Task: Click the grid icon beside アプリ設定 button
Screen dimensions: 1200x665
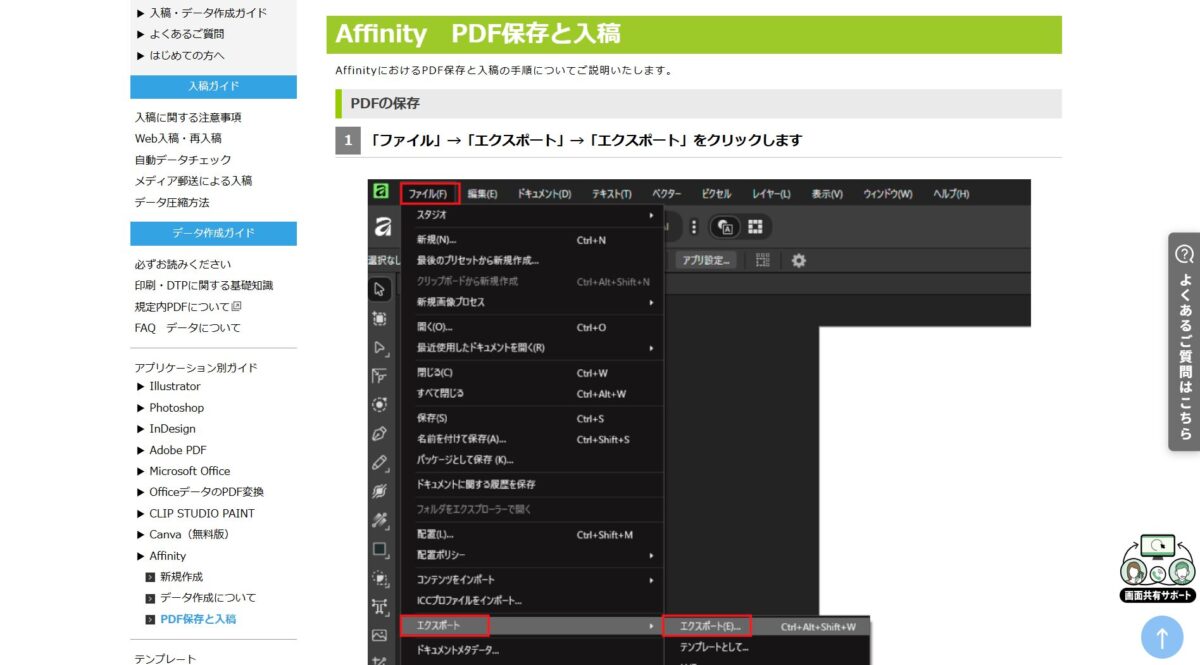Action: coord(763,260)
